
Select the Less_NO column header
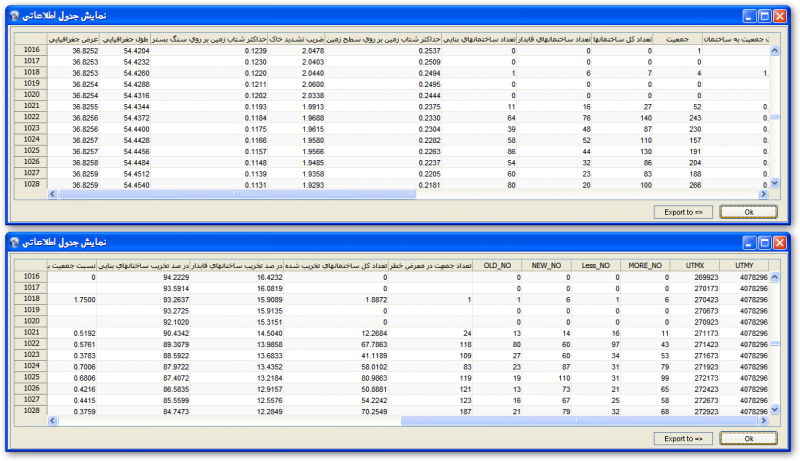click(594, 265)
